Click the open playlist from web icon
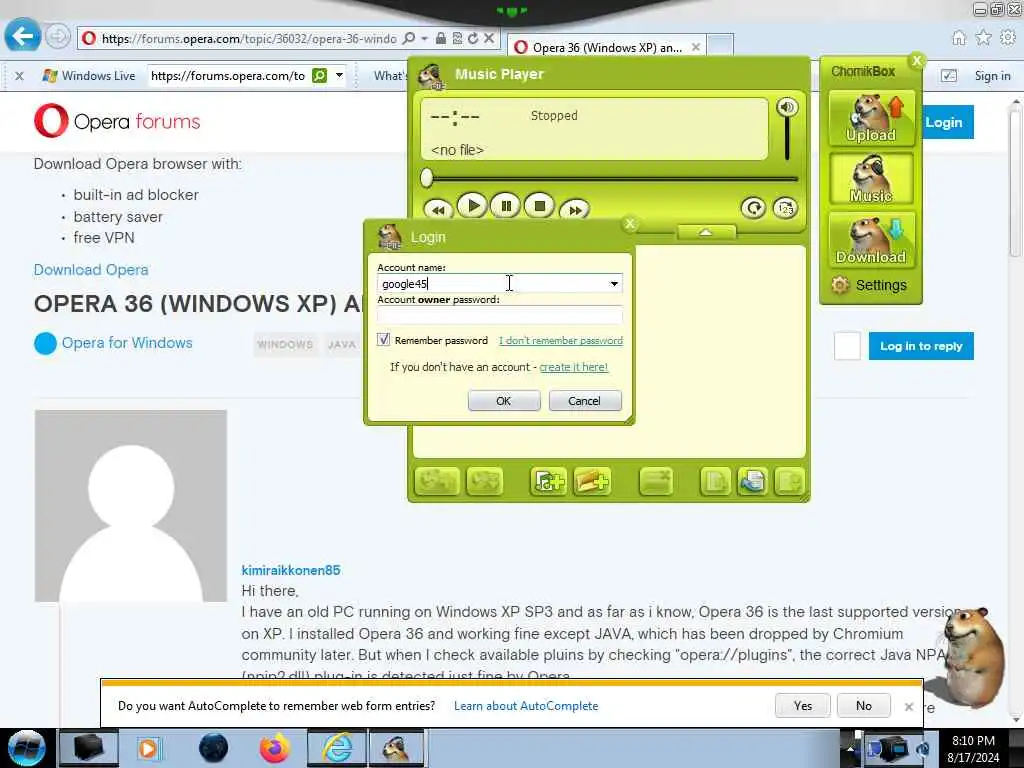The width and height of the screenshot is (1024, 768). tap(752, 482)
